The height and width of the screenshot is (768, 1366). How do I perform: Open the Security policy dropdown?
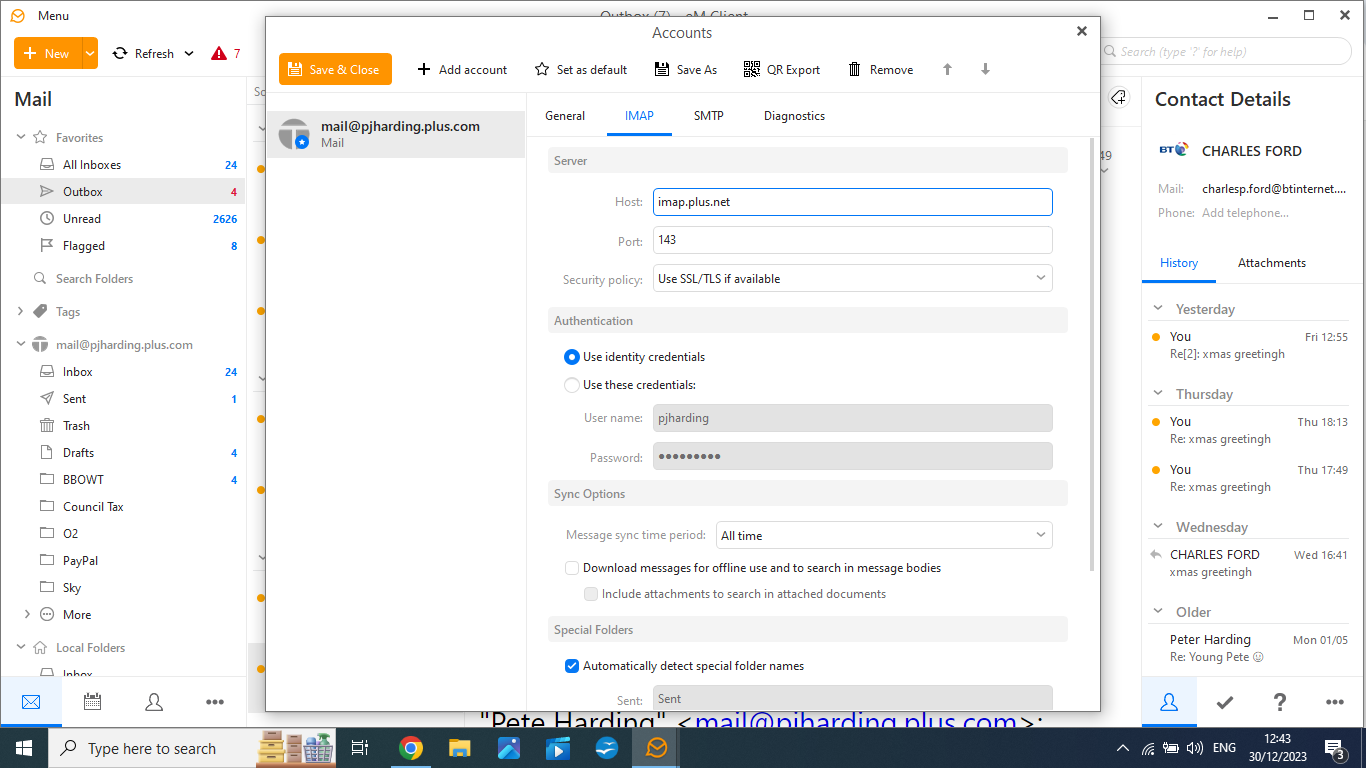[852, 279]
